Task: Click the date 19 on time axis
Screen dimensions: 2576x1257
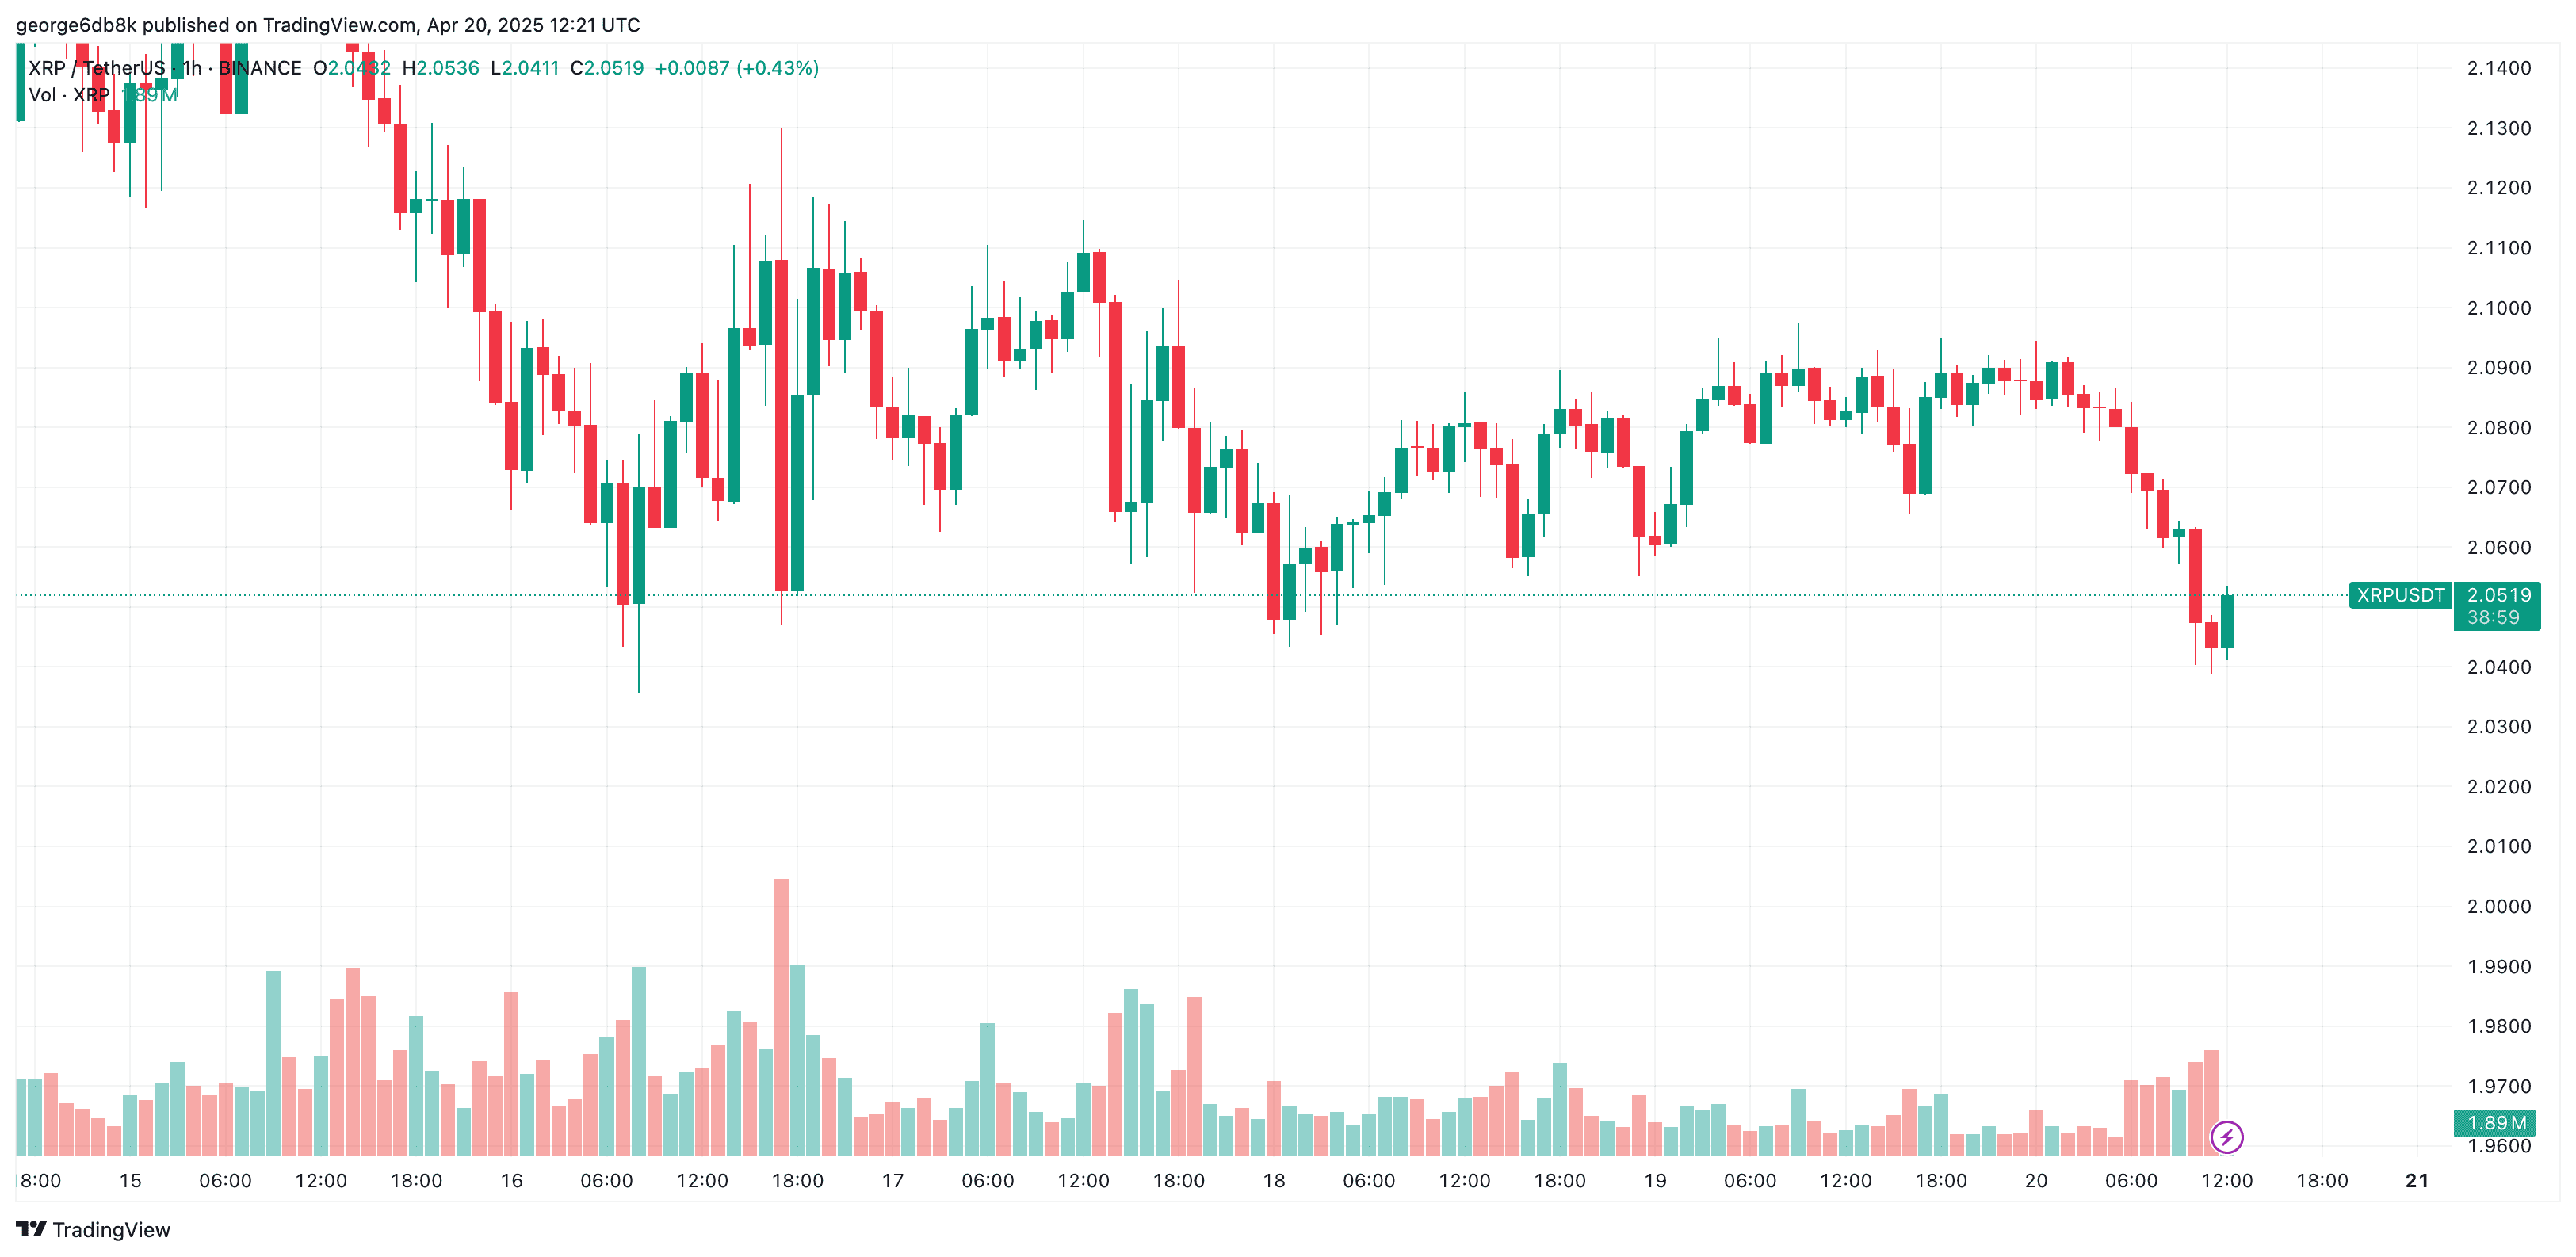Action: (1655, 1181)
